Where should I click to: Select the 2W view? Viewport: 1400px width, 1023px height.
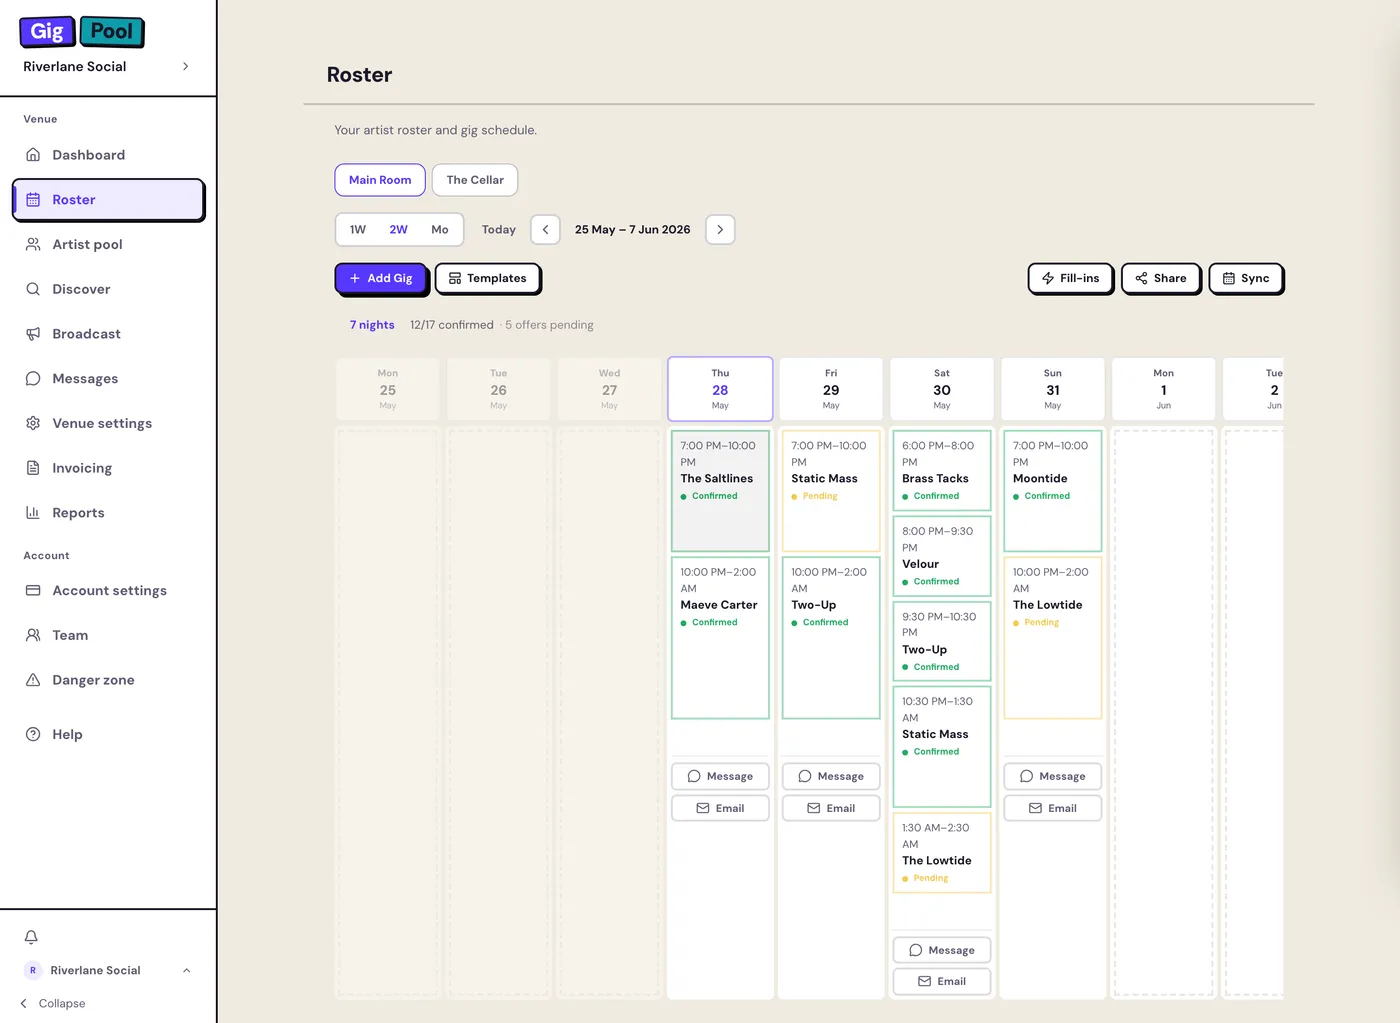(398, 229)
